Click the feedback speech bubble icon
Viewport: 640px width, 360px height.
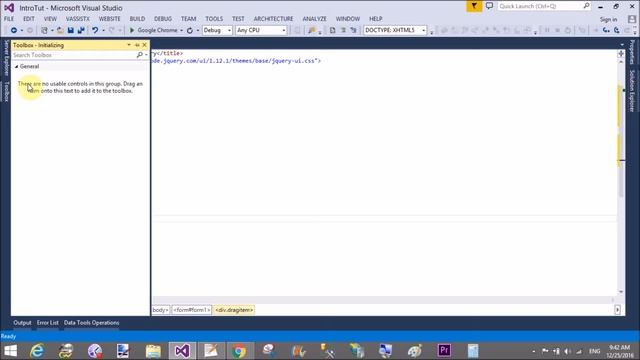click(x=489, y=6)
